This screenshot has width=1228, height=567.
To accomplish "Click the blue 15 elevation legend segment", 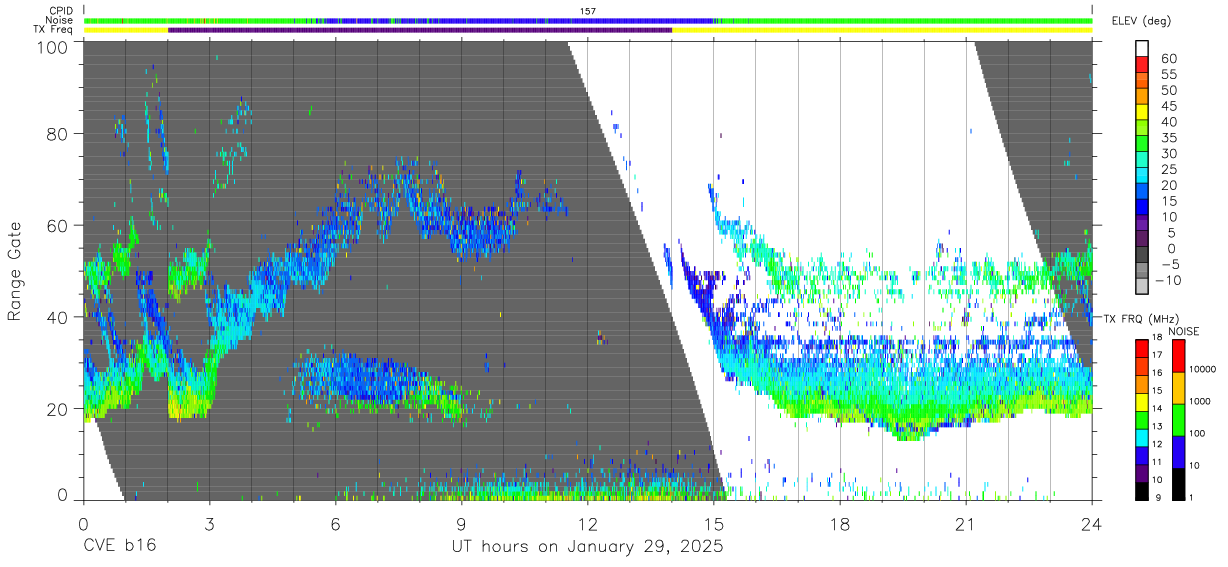I will point(1143,207).
